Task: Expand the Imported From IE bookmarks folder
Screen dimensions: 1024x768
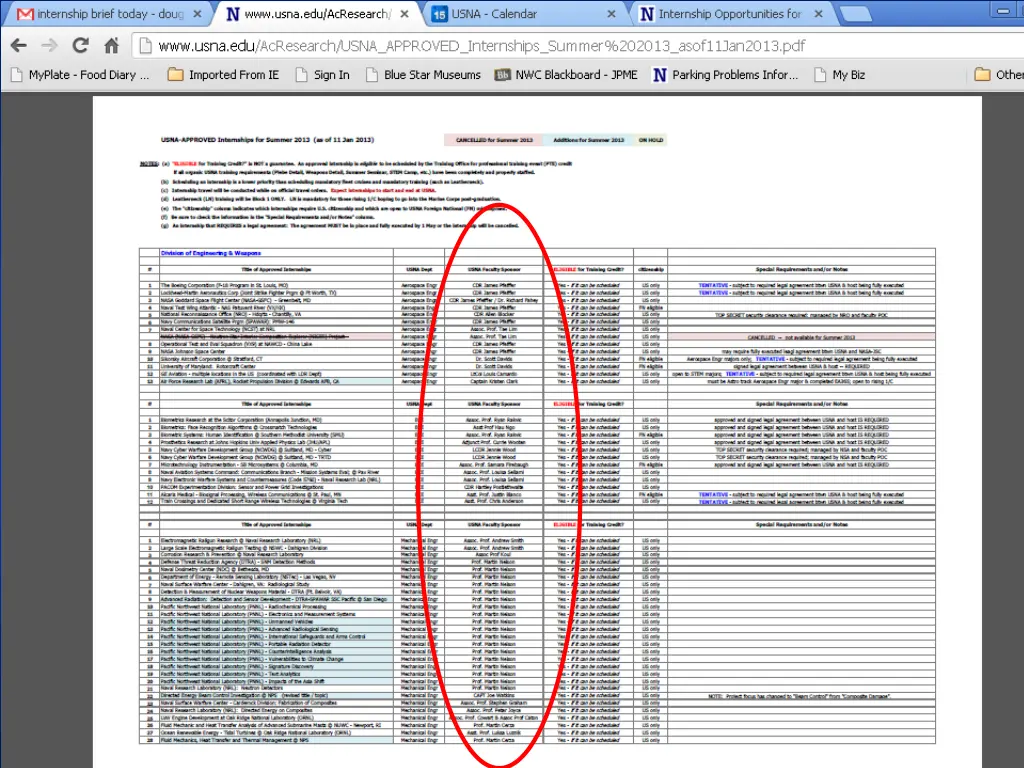Action: pyautogui.click(x=223, y=74)
